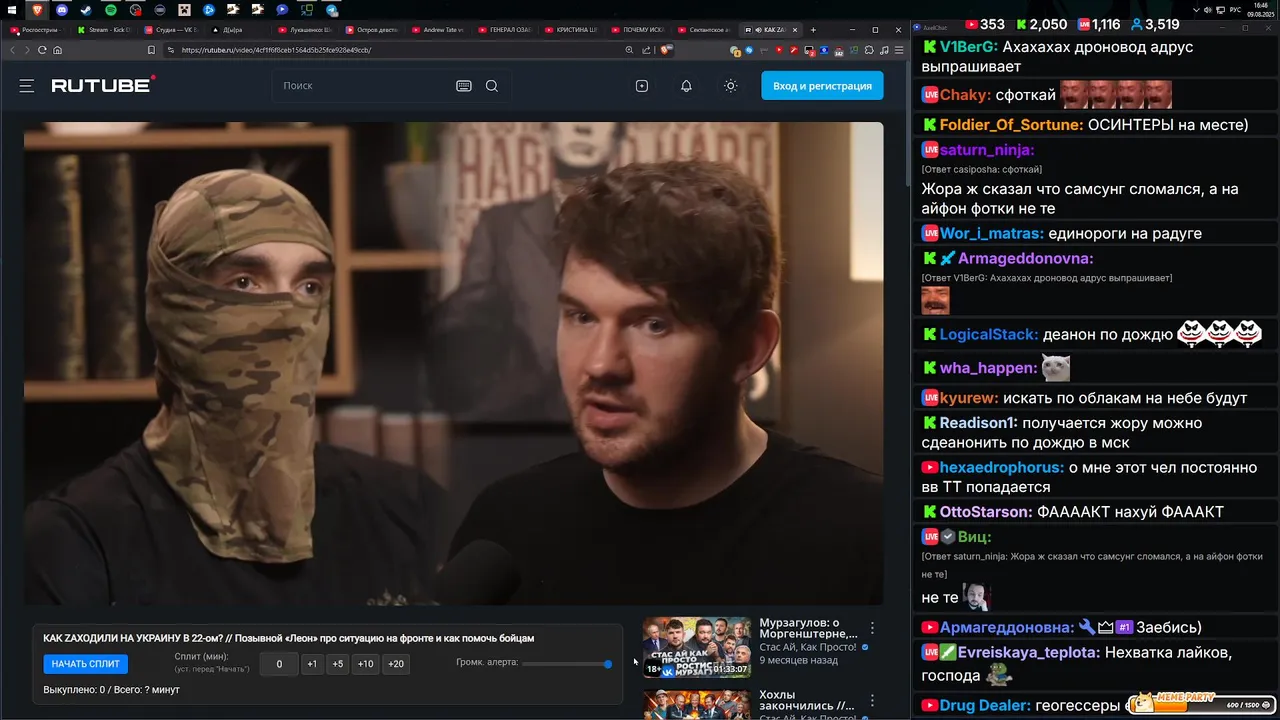Open Steam from the taskbar

coord(87,10)
